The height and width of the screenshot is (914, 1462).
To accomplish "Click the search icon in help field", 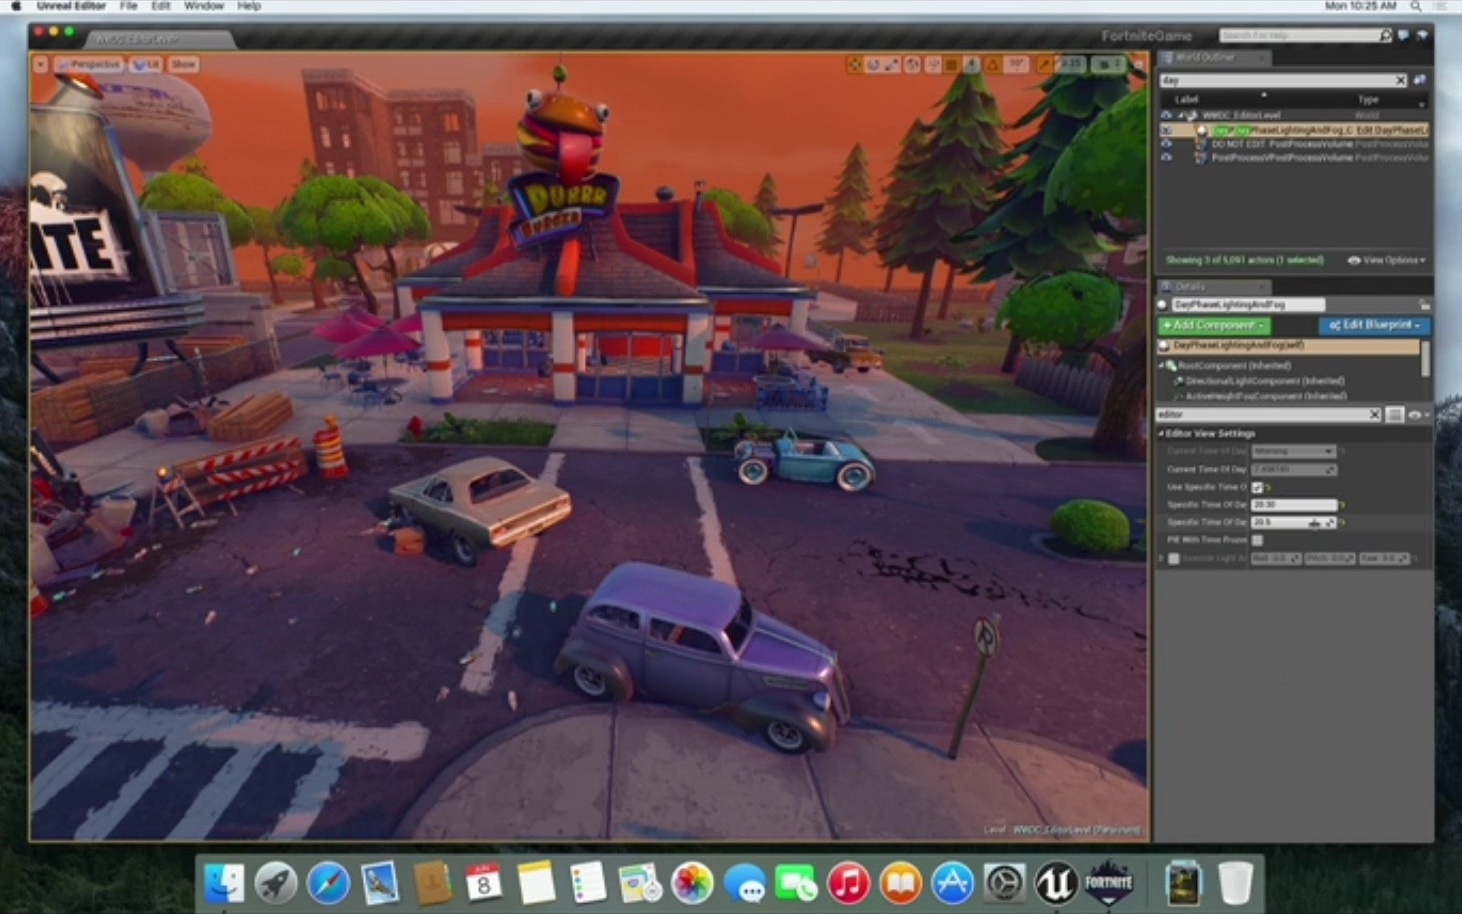I will pyautogui.click(x=1385, y=35).
